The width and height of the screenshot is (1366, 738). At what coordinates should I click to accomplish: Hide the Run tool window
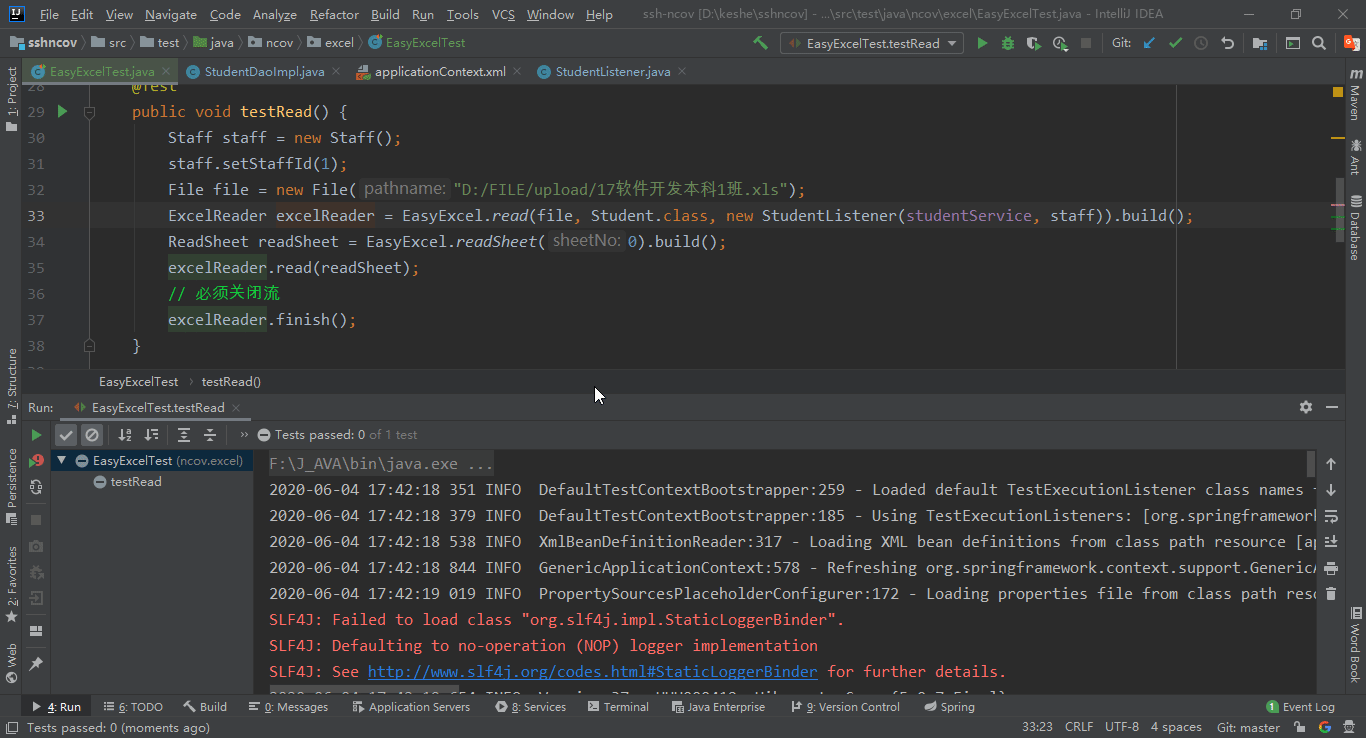[1332, 407]
